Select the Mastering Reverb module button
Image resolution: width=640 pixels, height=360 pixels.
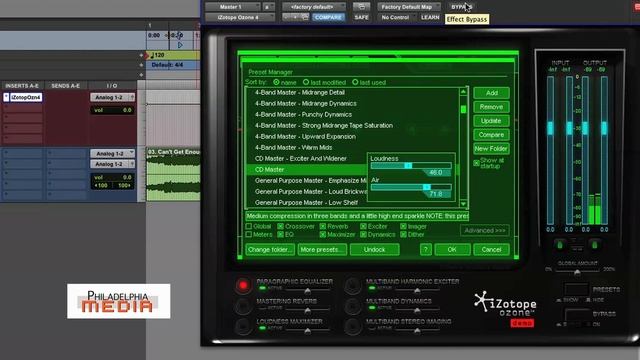(243, 306)
